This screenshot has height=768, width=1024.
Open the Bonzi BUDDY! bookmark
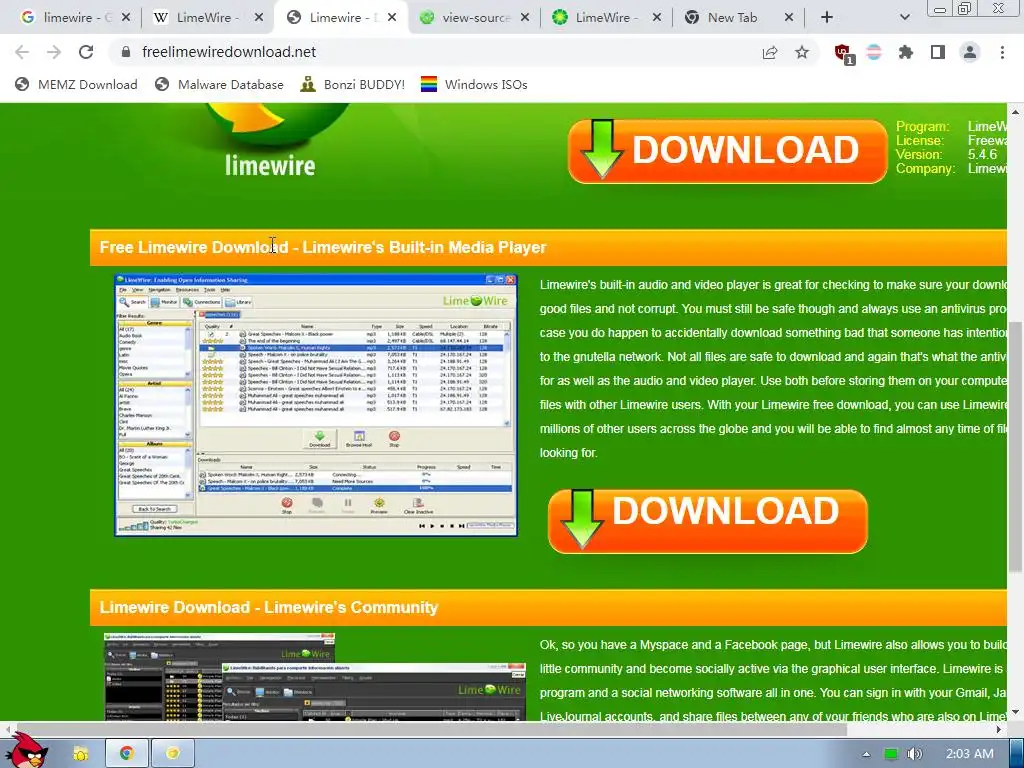pos(353,84)
